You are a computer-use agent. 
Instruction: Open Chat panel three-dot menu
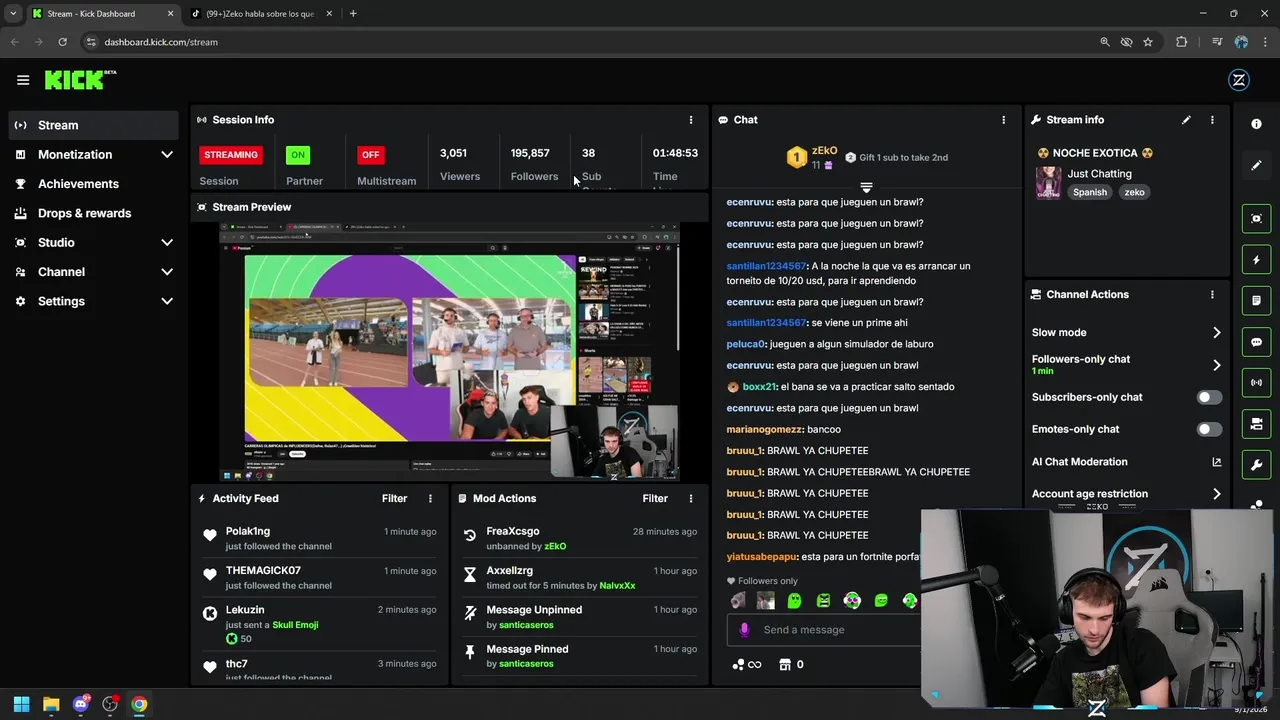click(x=1004, y=120)
